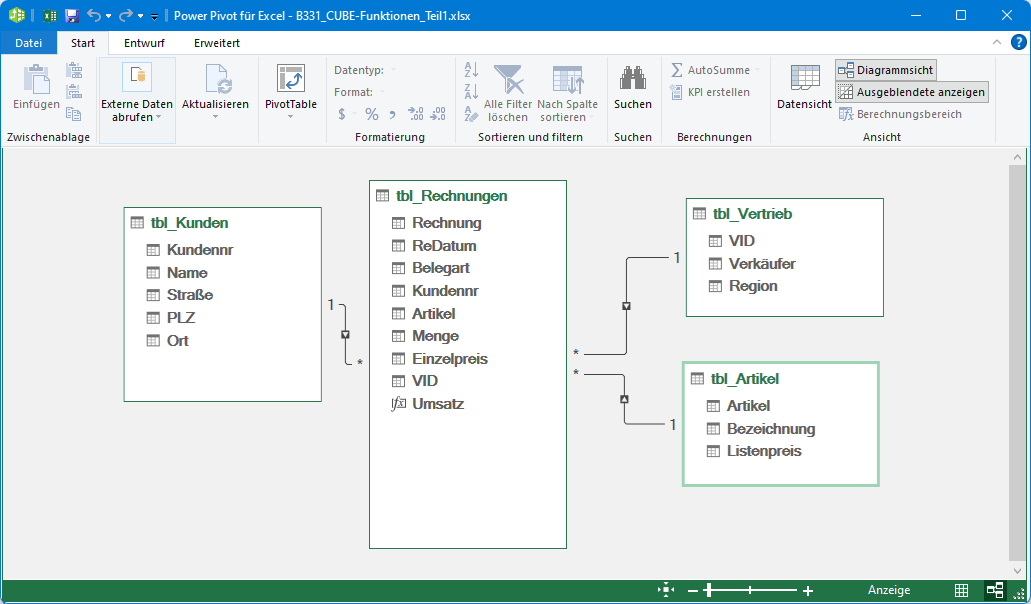This screenshot has height=604, width=1031.
Task: Click the save icon in title bar
Action: pos(71,16)
